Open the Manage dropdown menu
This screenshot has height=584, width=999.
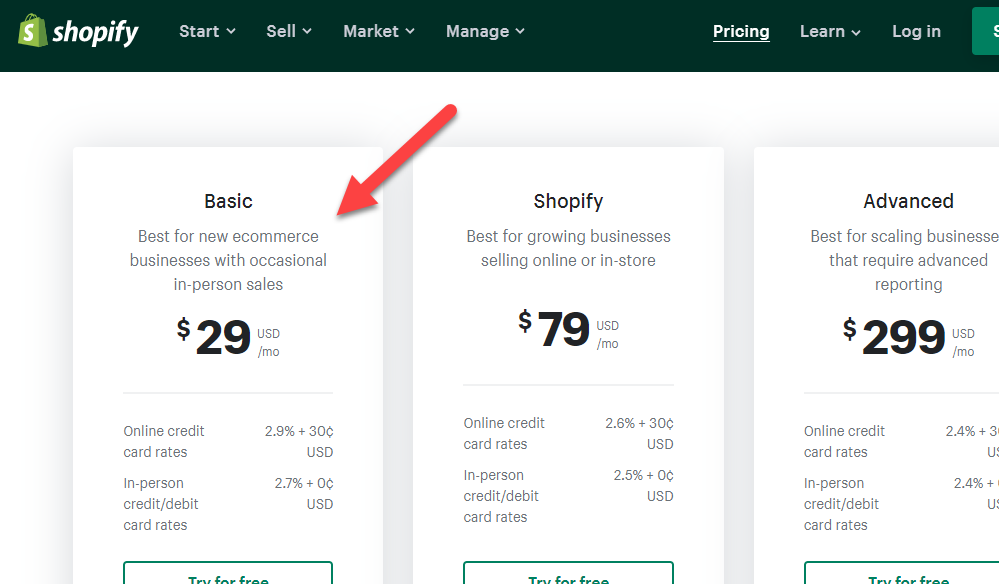485,31
